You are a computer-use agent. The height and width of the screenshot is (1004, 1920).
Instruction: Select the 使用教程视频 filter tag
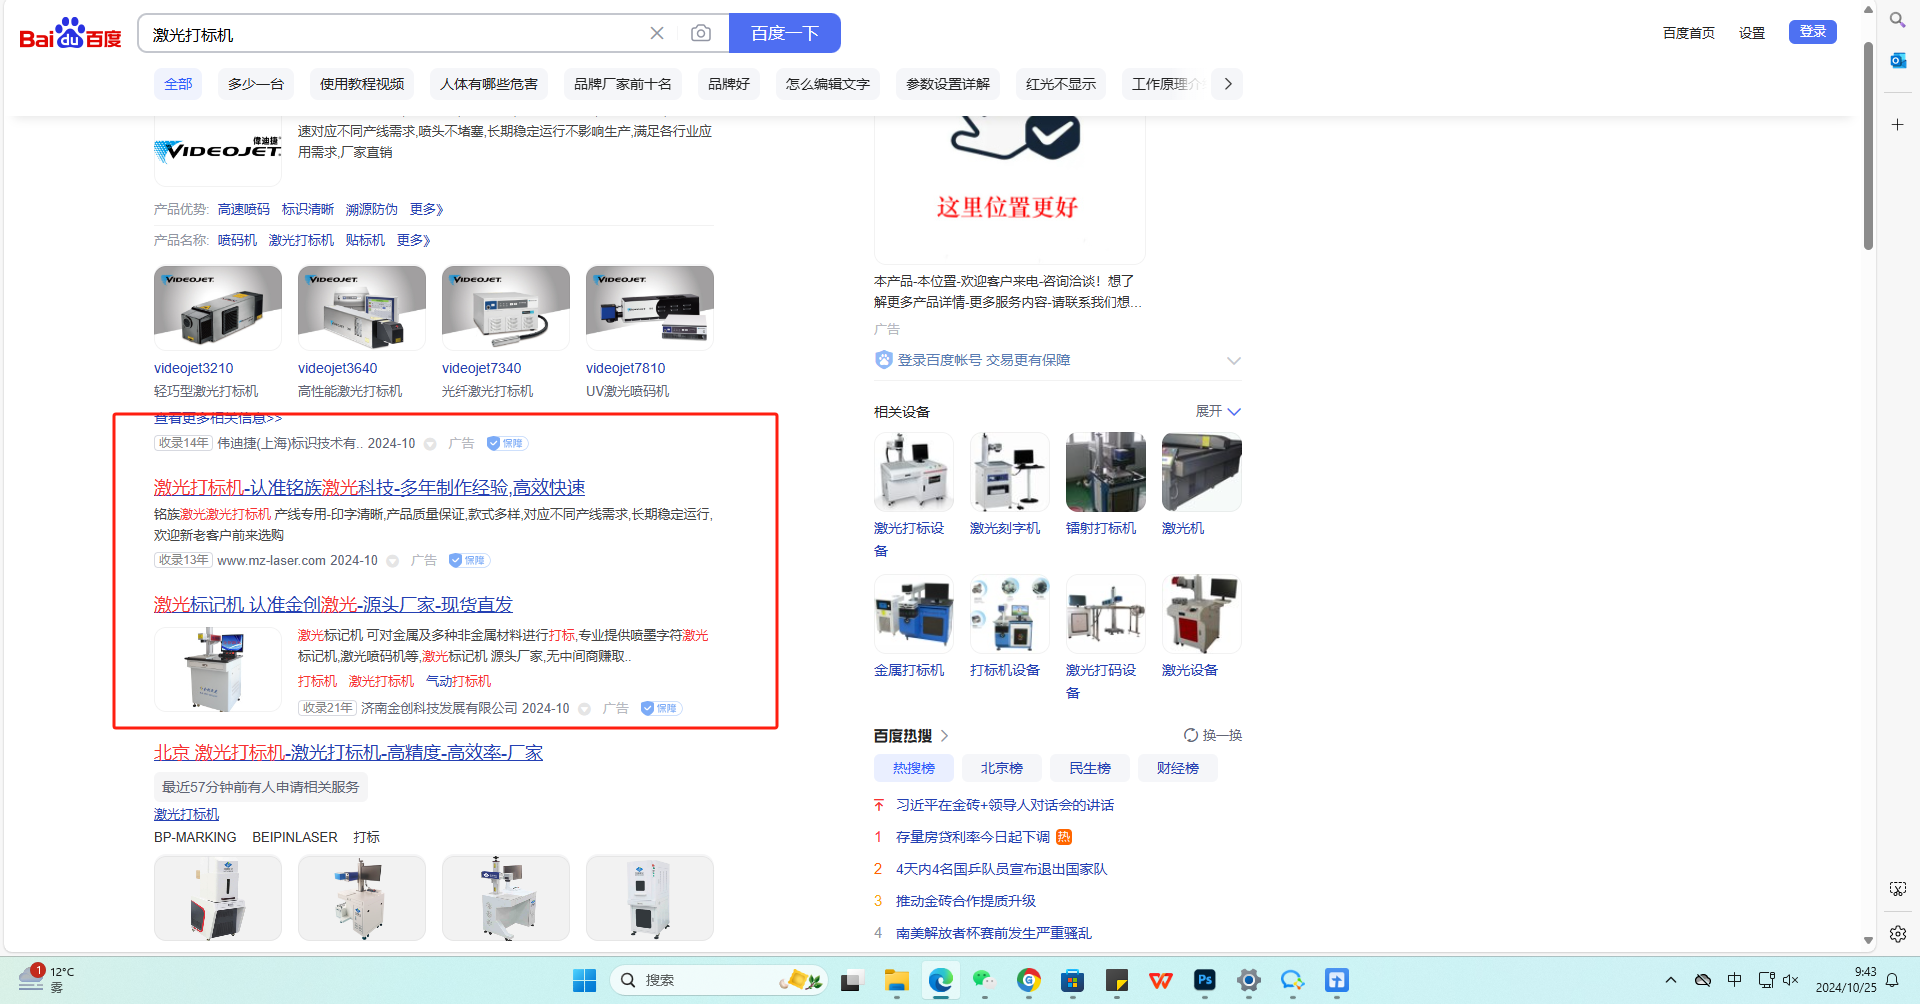point(362,84)
